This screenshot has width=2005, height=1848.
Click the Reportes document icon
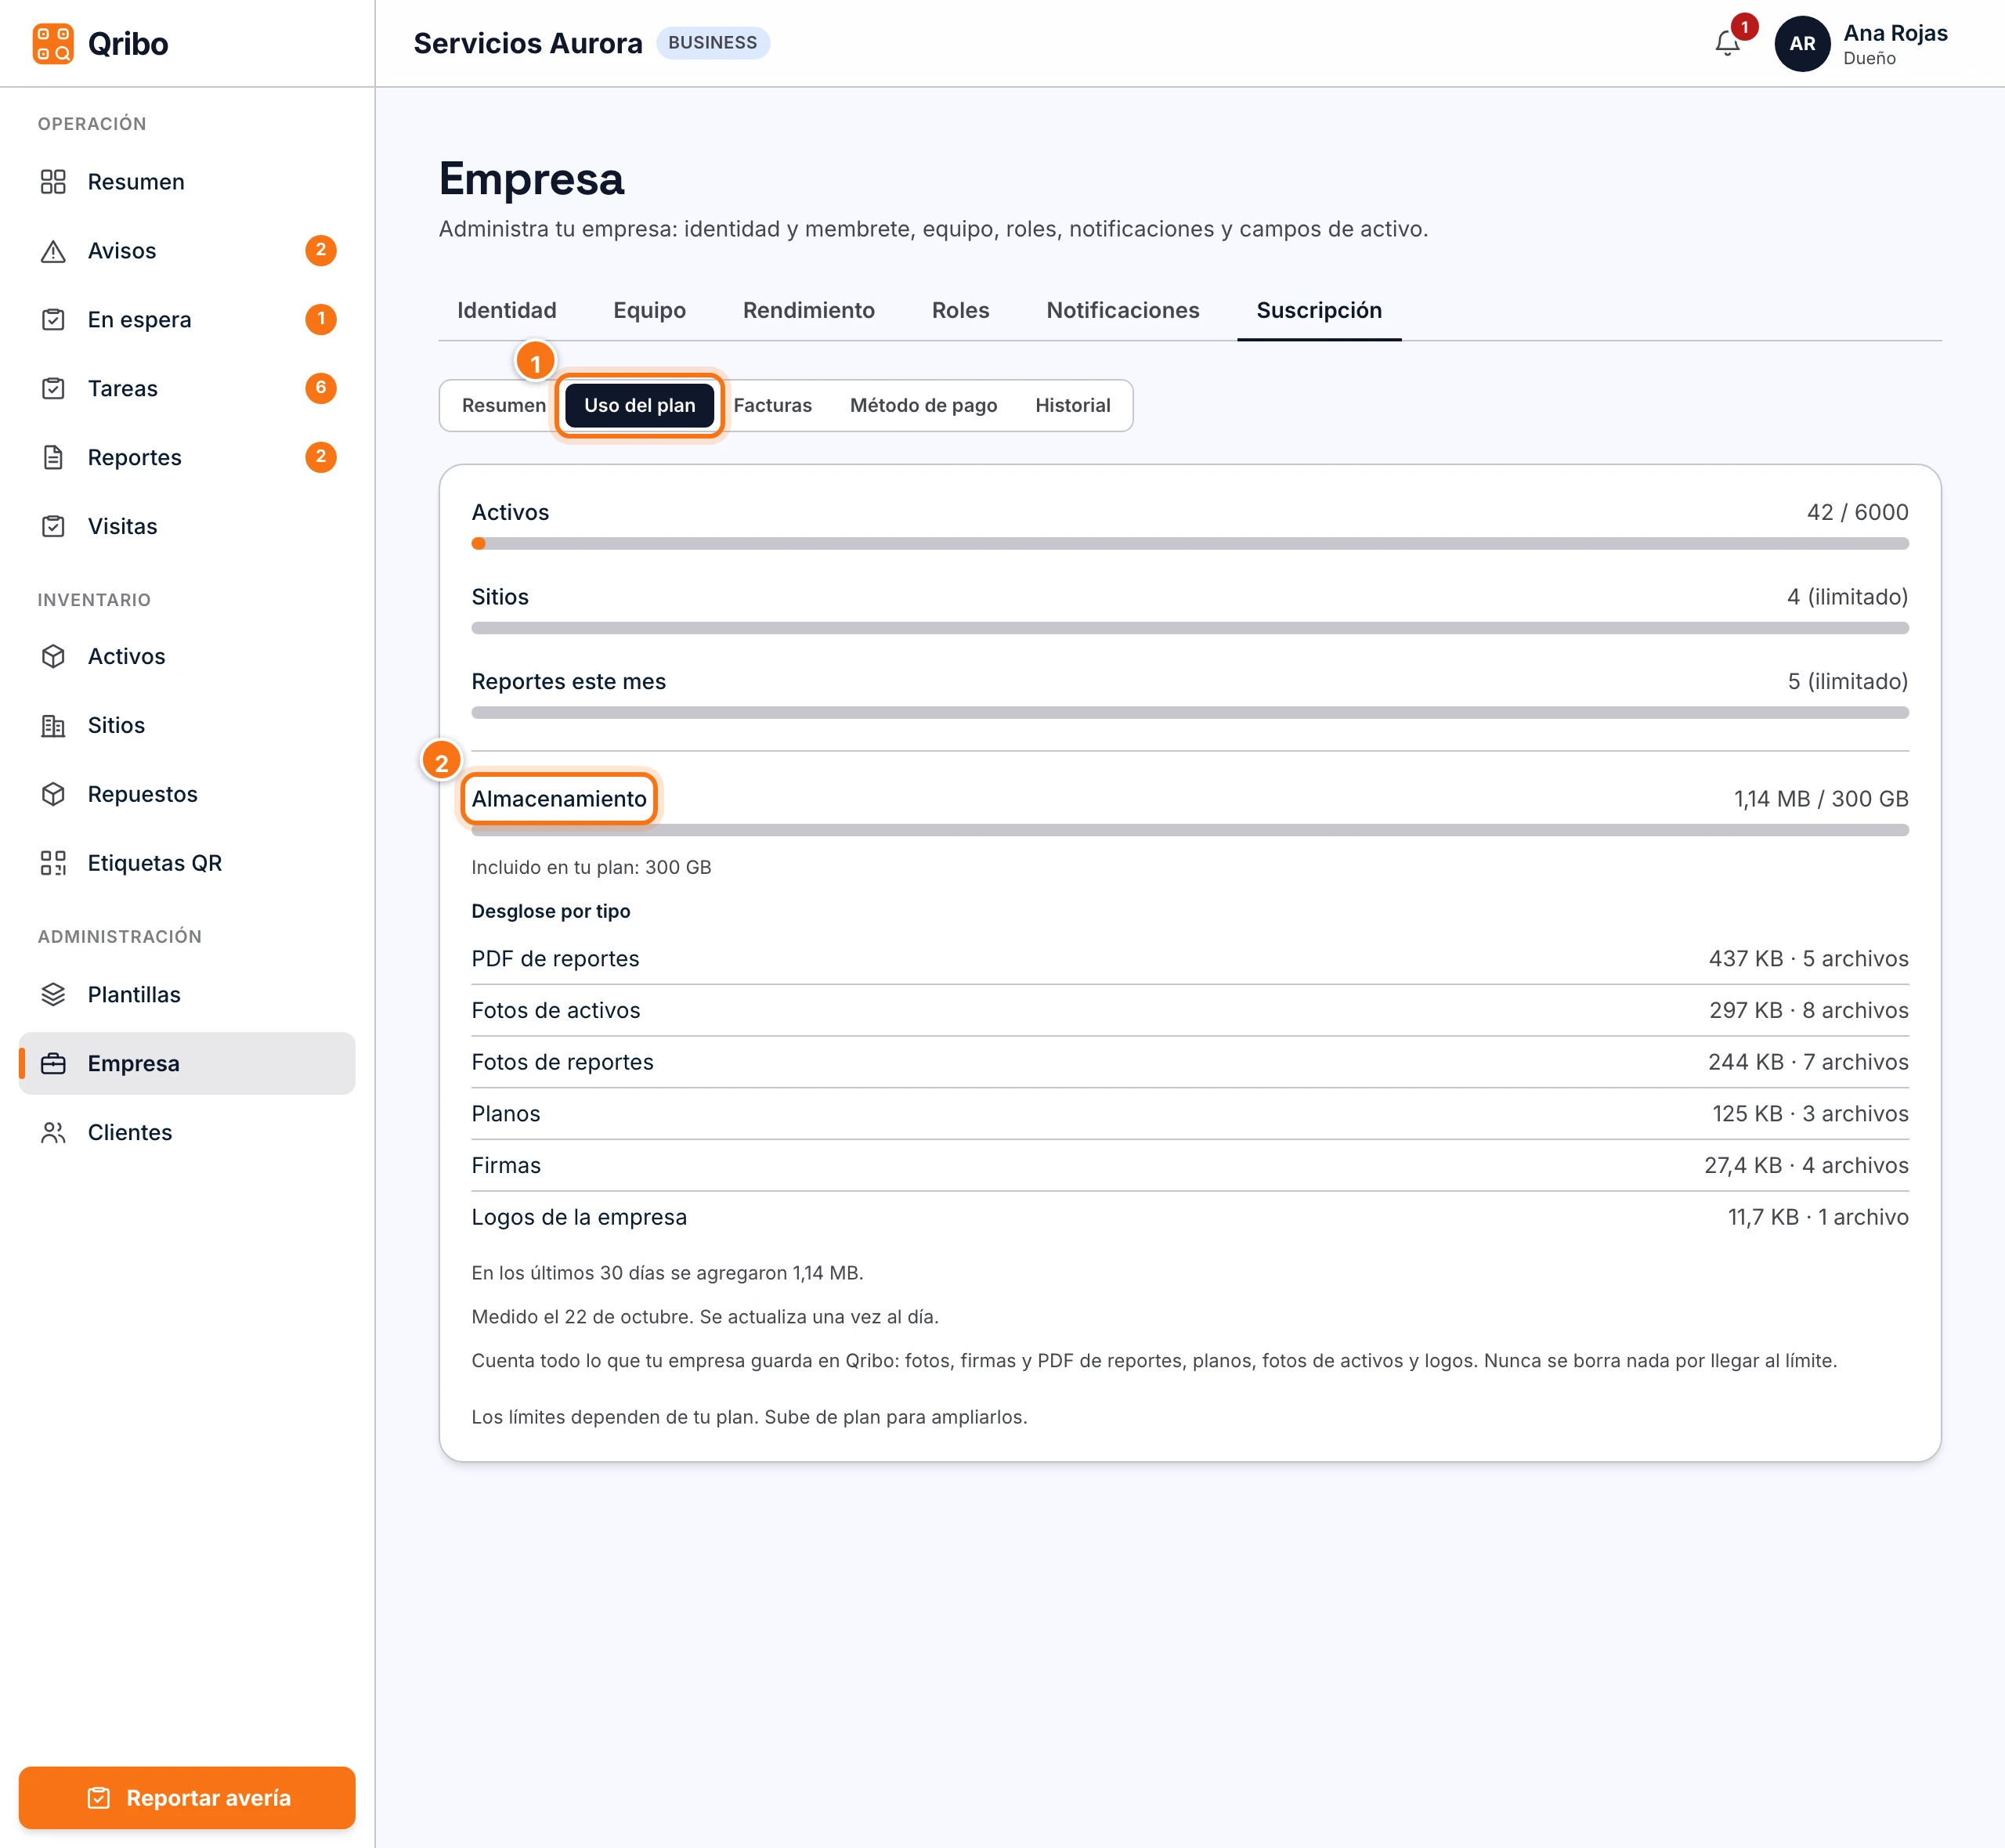(x=53, y=458)
